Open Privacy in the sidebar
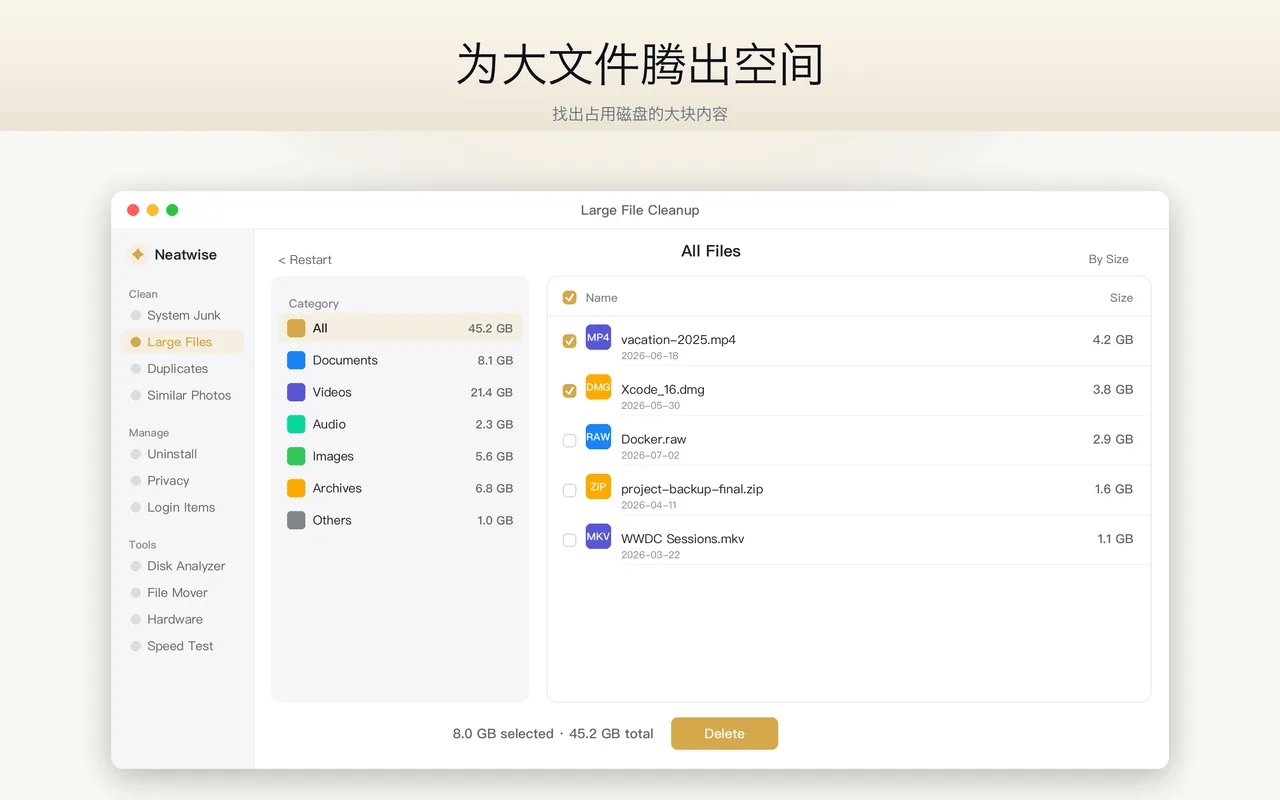The height and width of the screenshot is (800, 1280). (182, 481)
